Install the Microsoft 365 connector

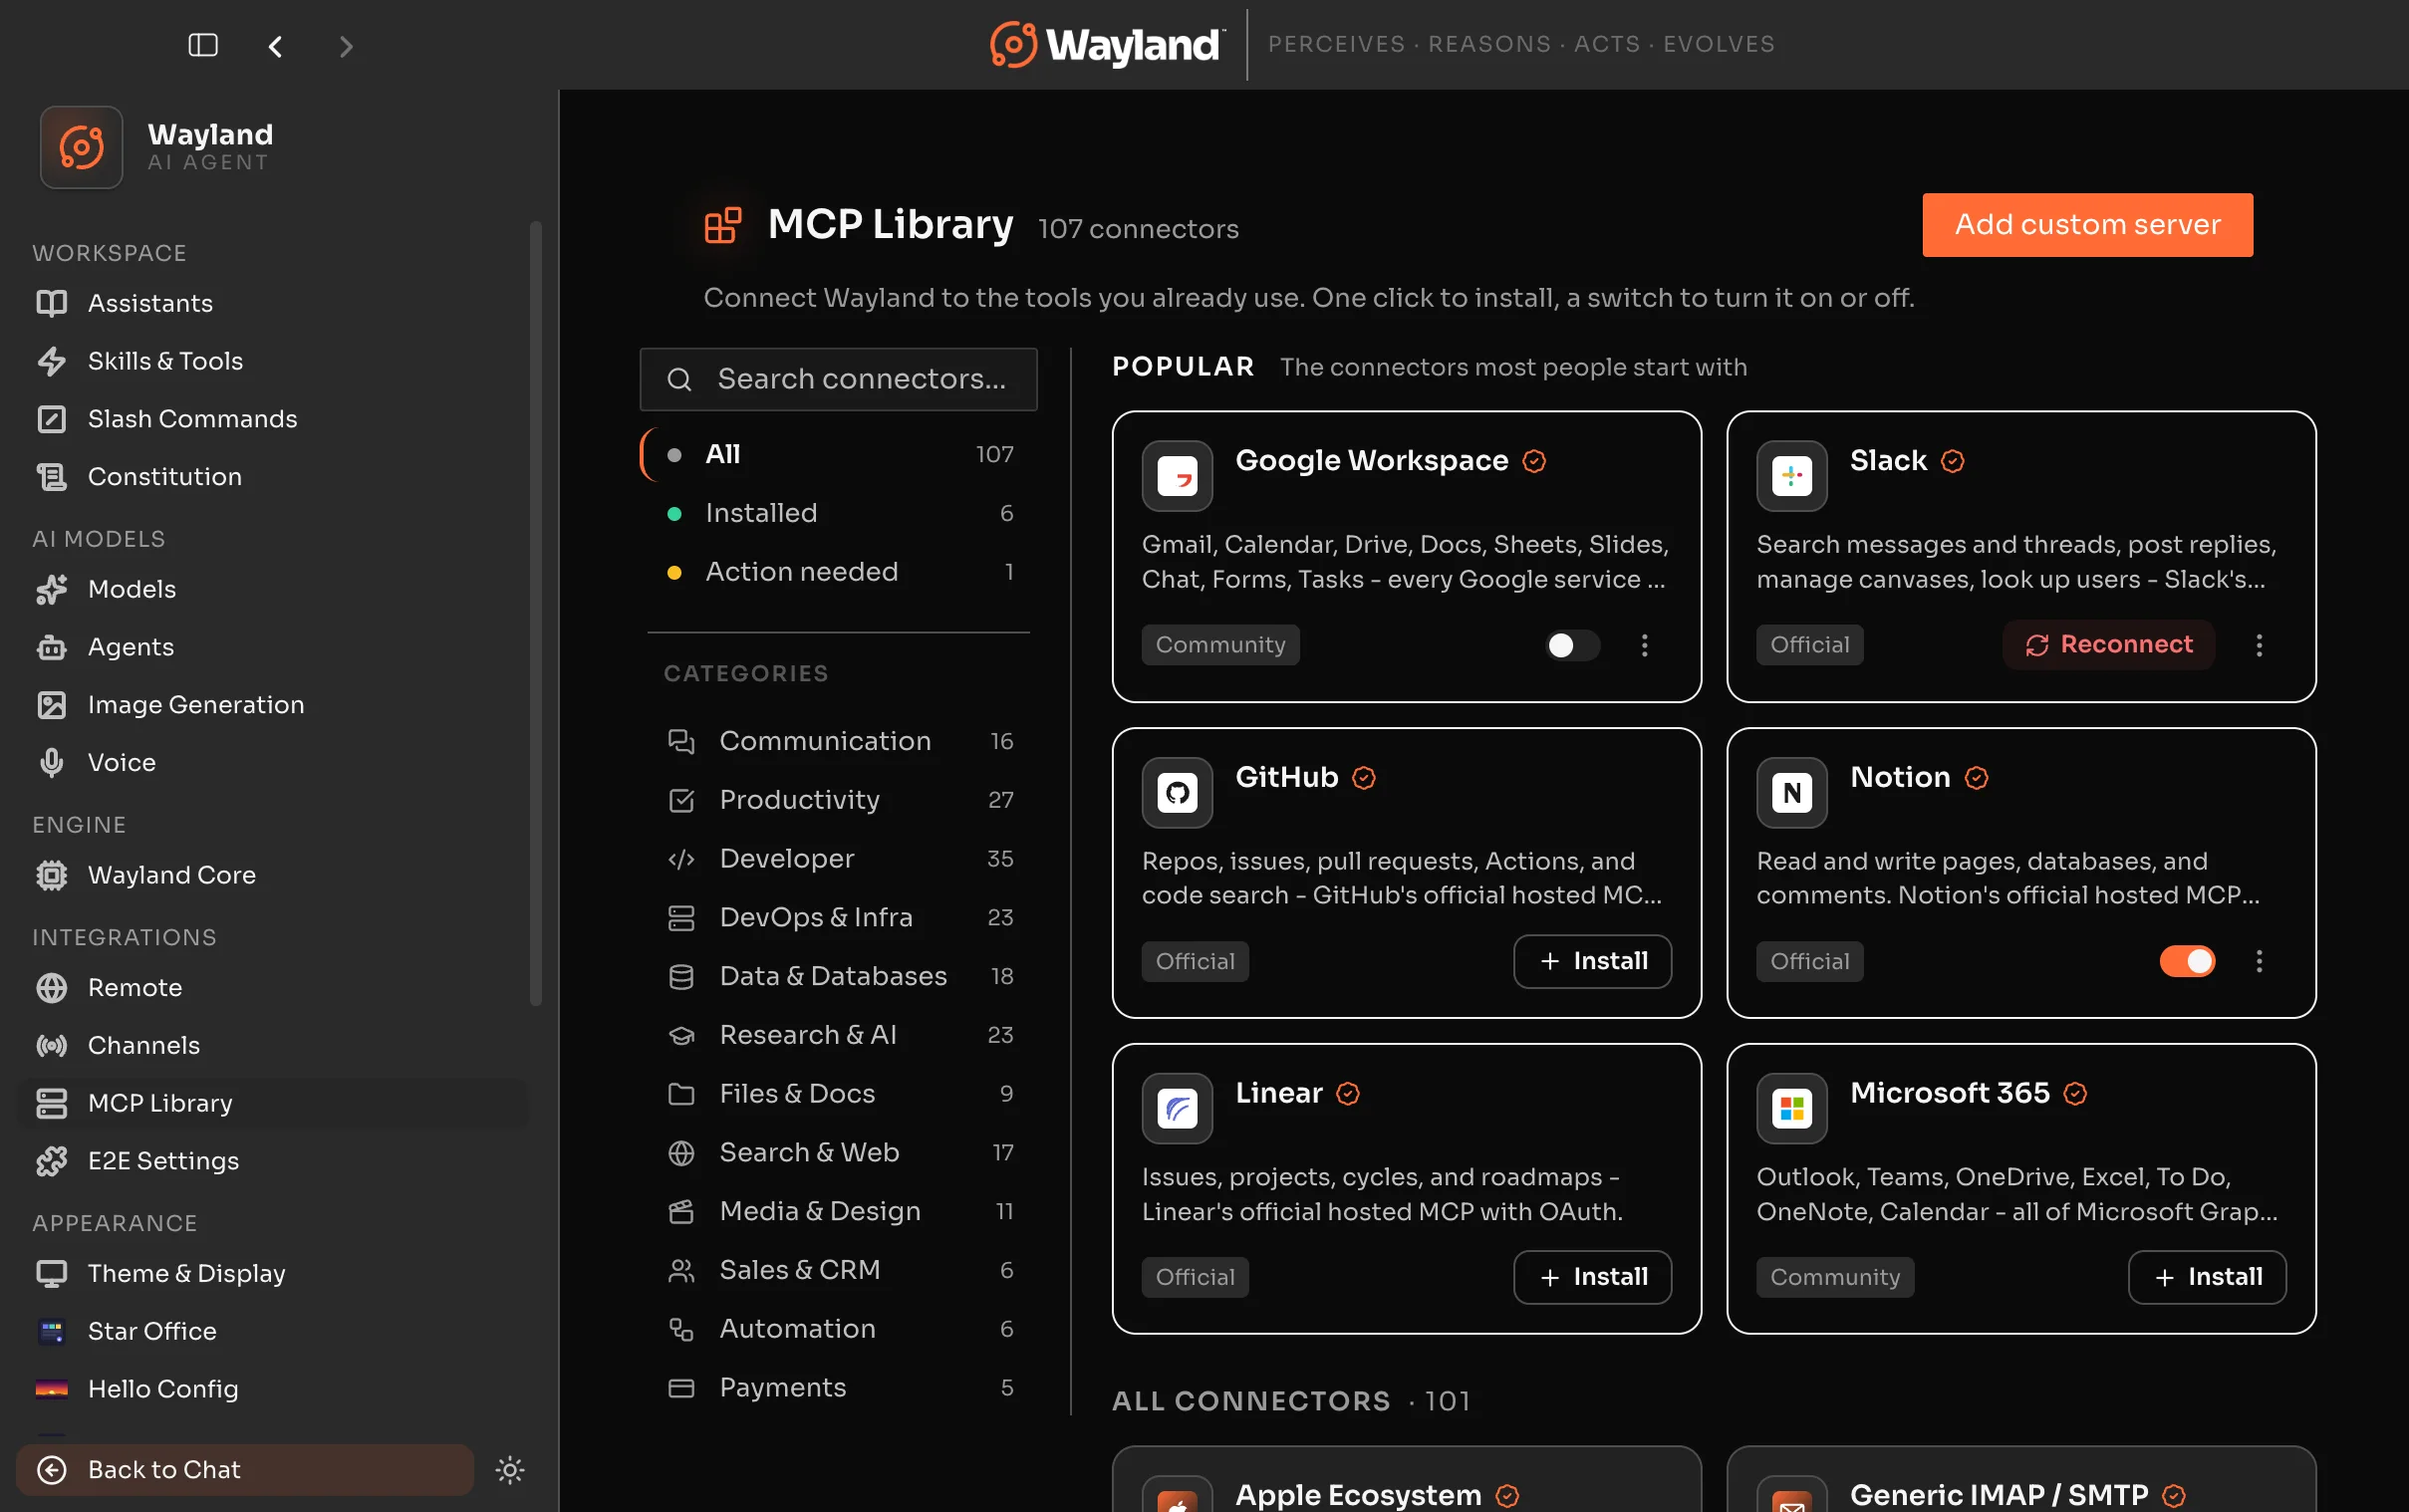tap(2207, 1277)
